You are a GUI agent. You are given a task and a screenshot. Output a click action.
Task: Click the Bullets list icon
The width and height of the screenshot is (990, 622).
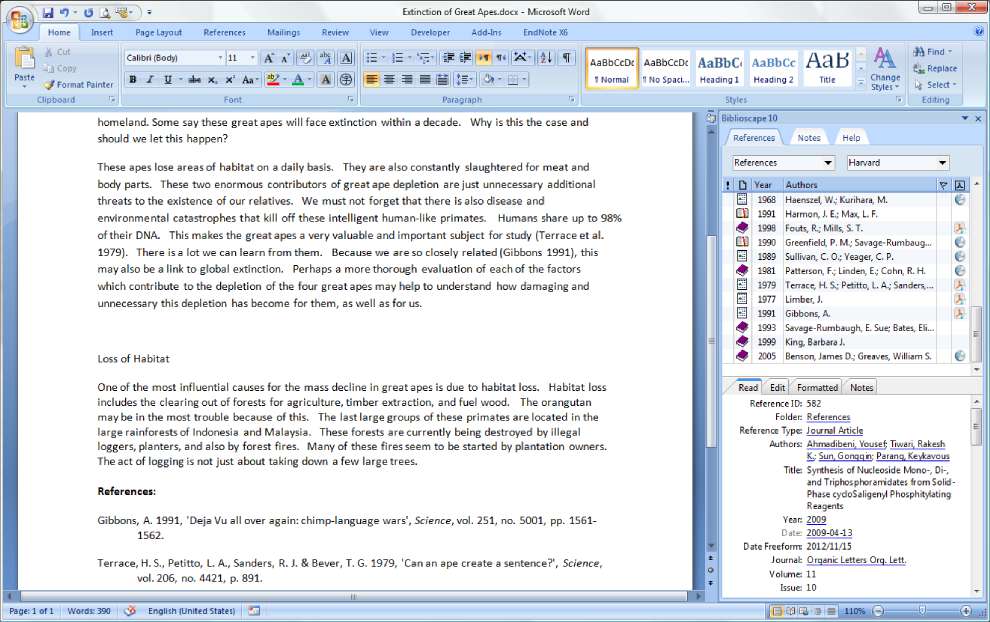[x=372, y=58]
